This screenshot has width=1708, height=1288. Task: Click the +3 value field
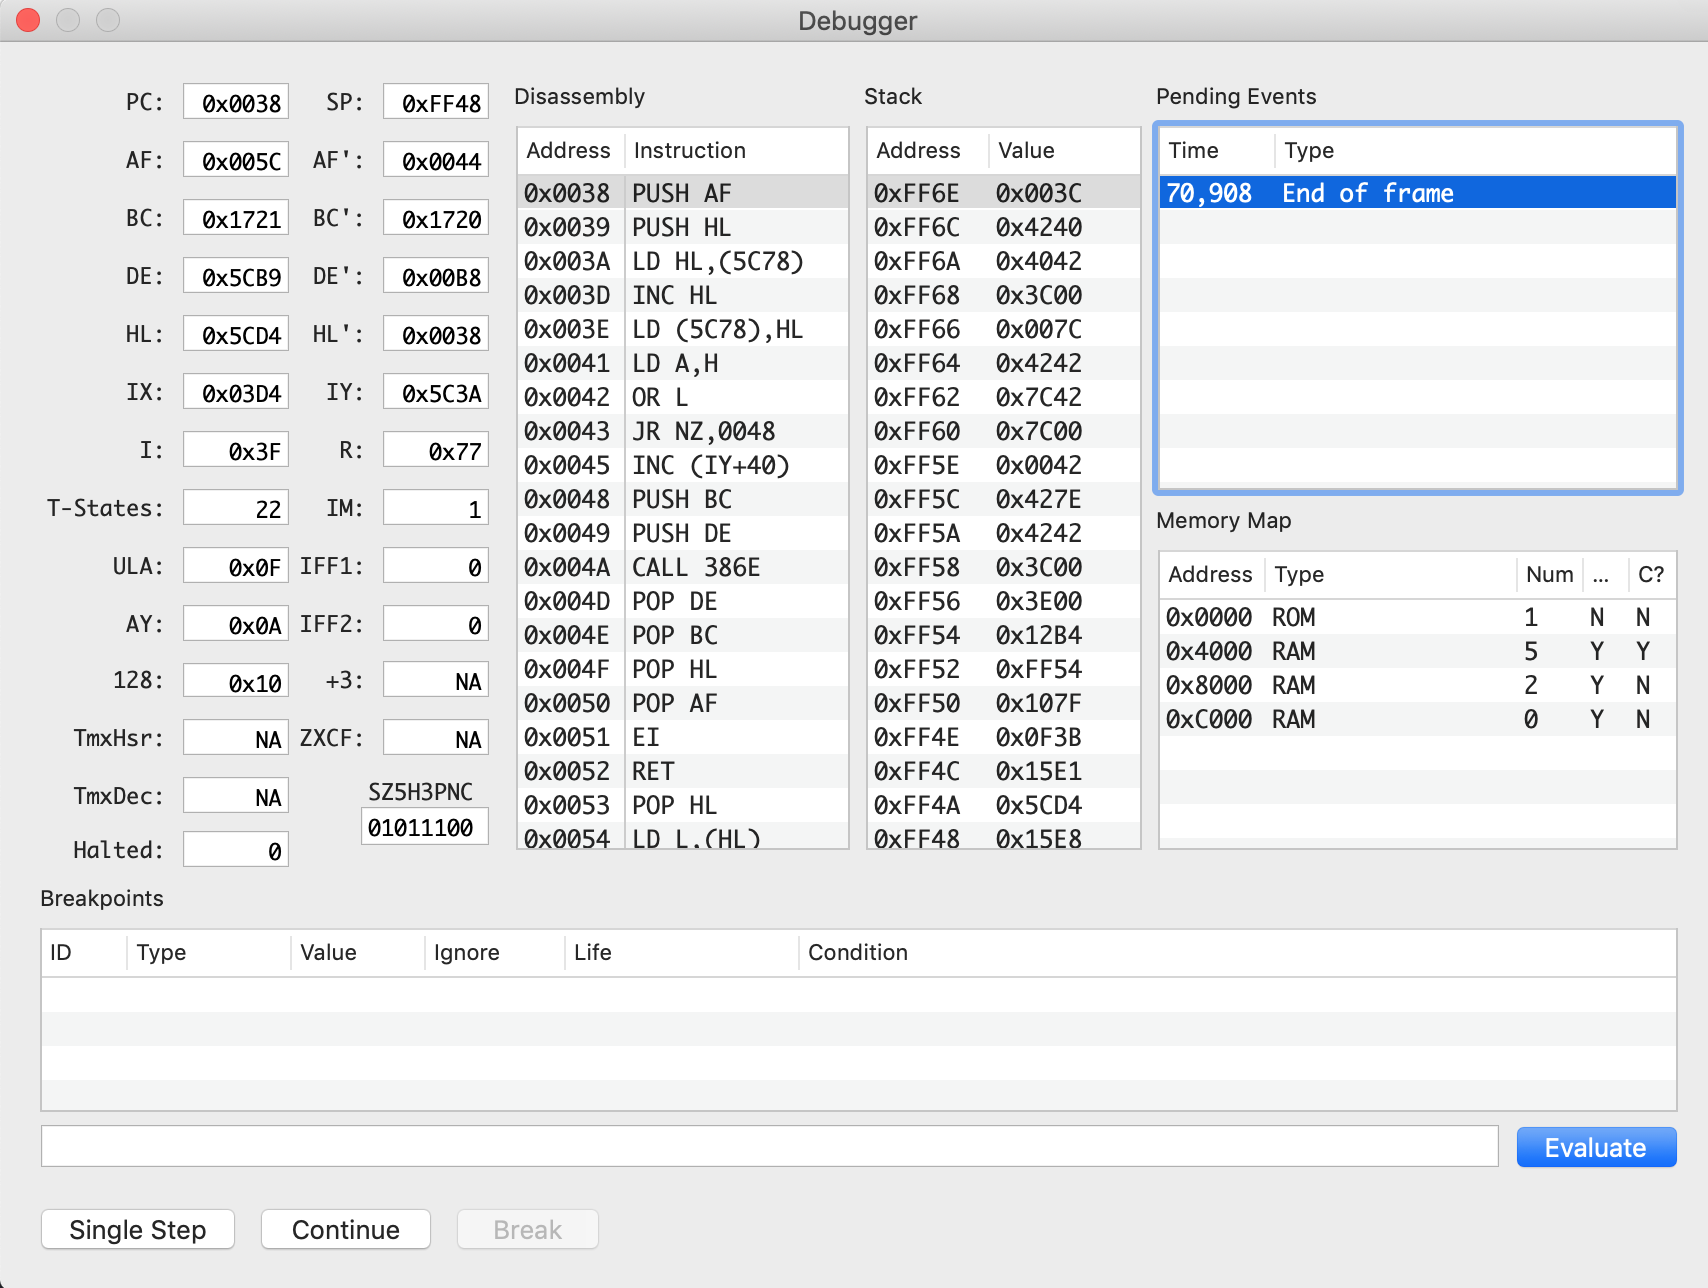(x=436, y=680)
